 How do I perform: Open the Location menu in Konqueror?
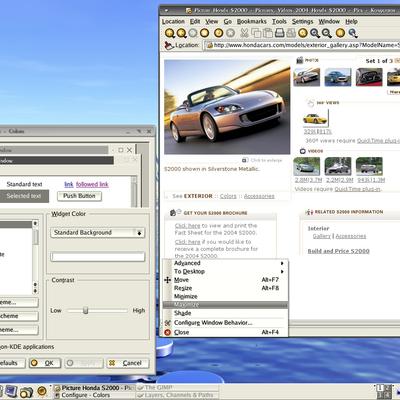click(173, 21)
